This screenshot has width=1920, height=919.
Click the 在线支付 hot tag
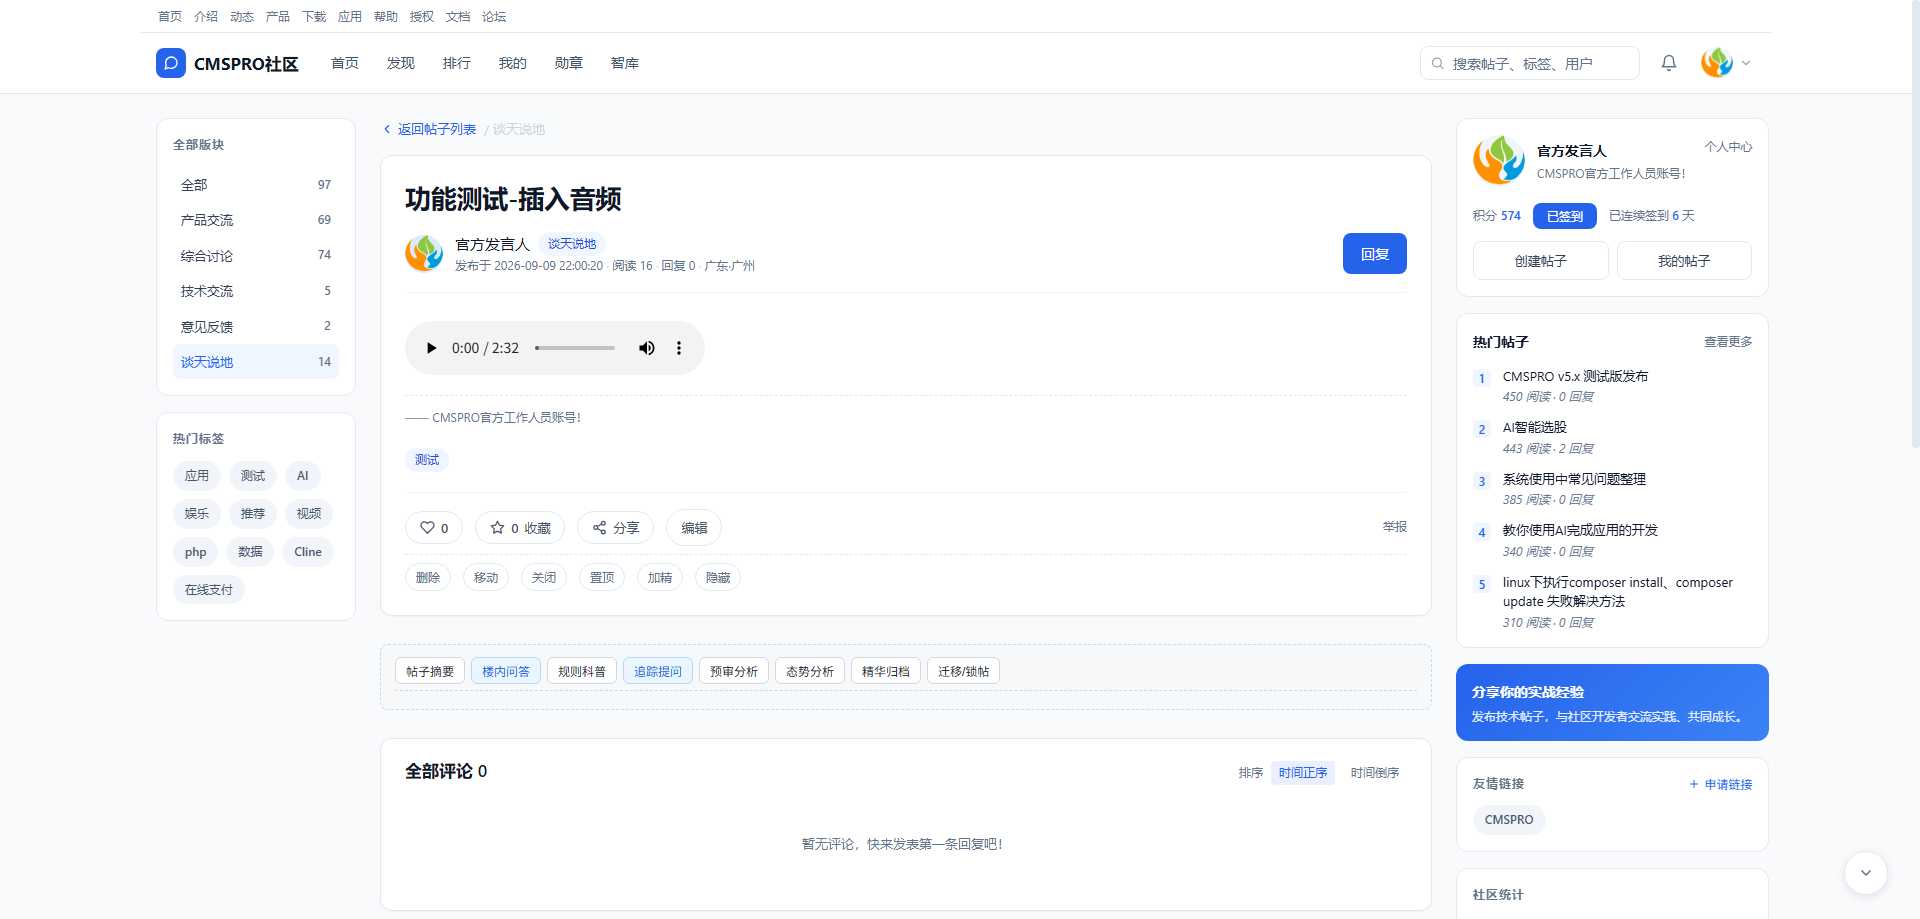click(x=209, y=590)
